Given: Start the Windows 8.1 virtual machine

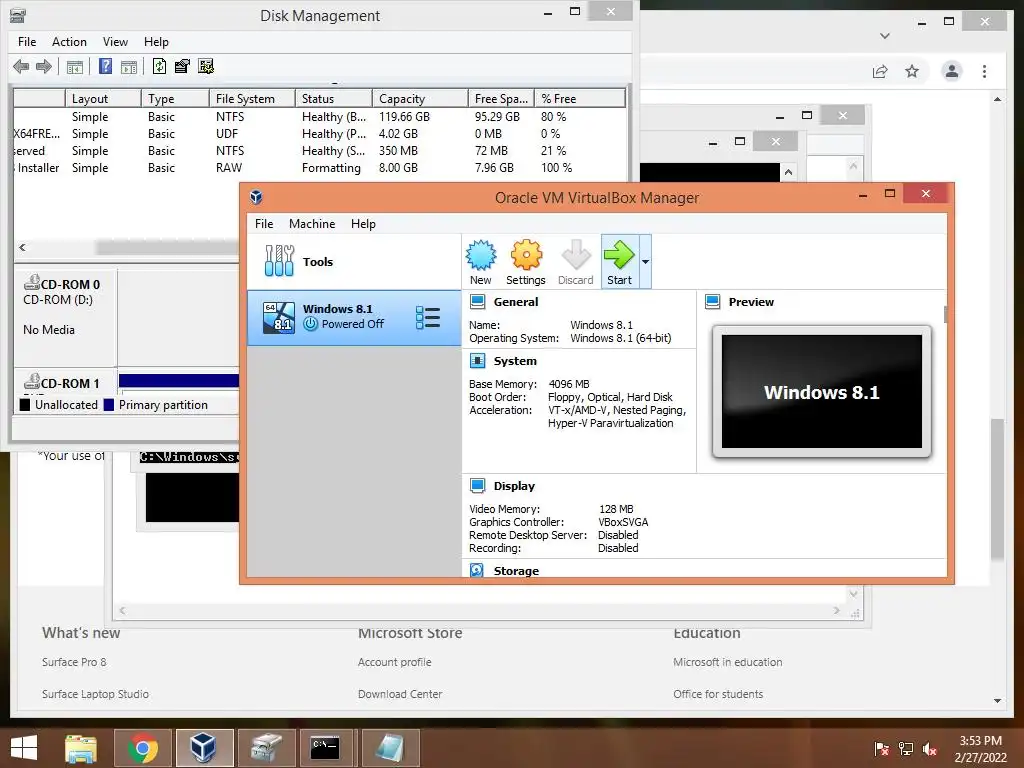Looking at the screenshot, I should pyautogui.click(x=619, y=263).
